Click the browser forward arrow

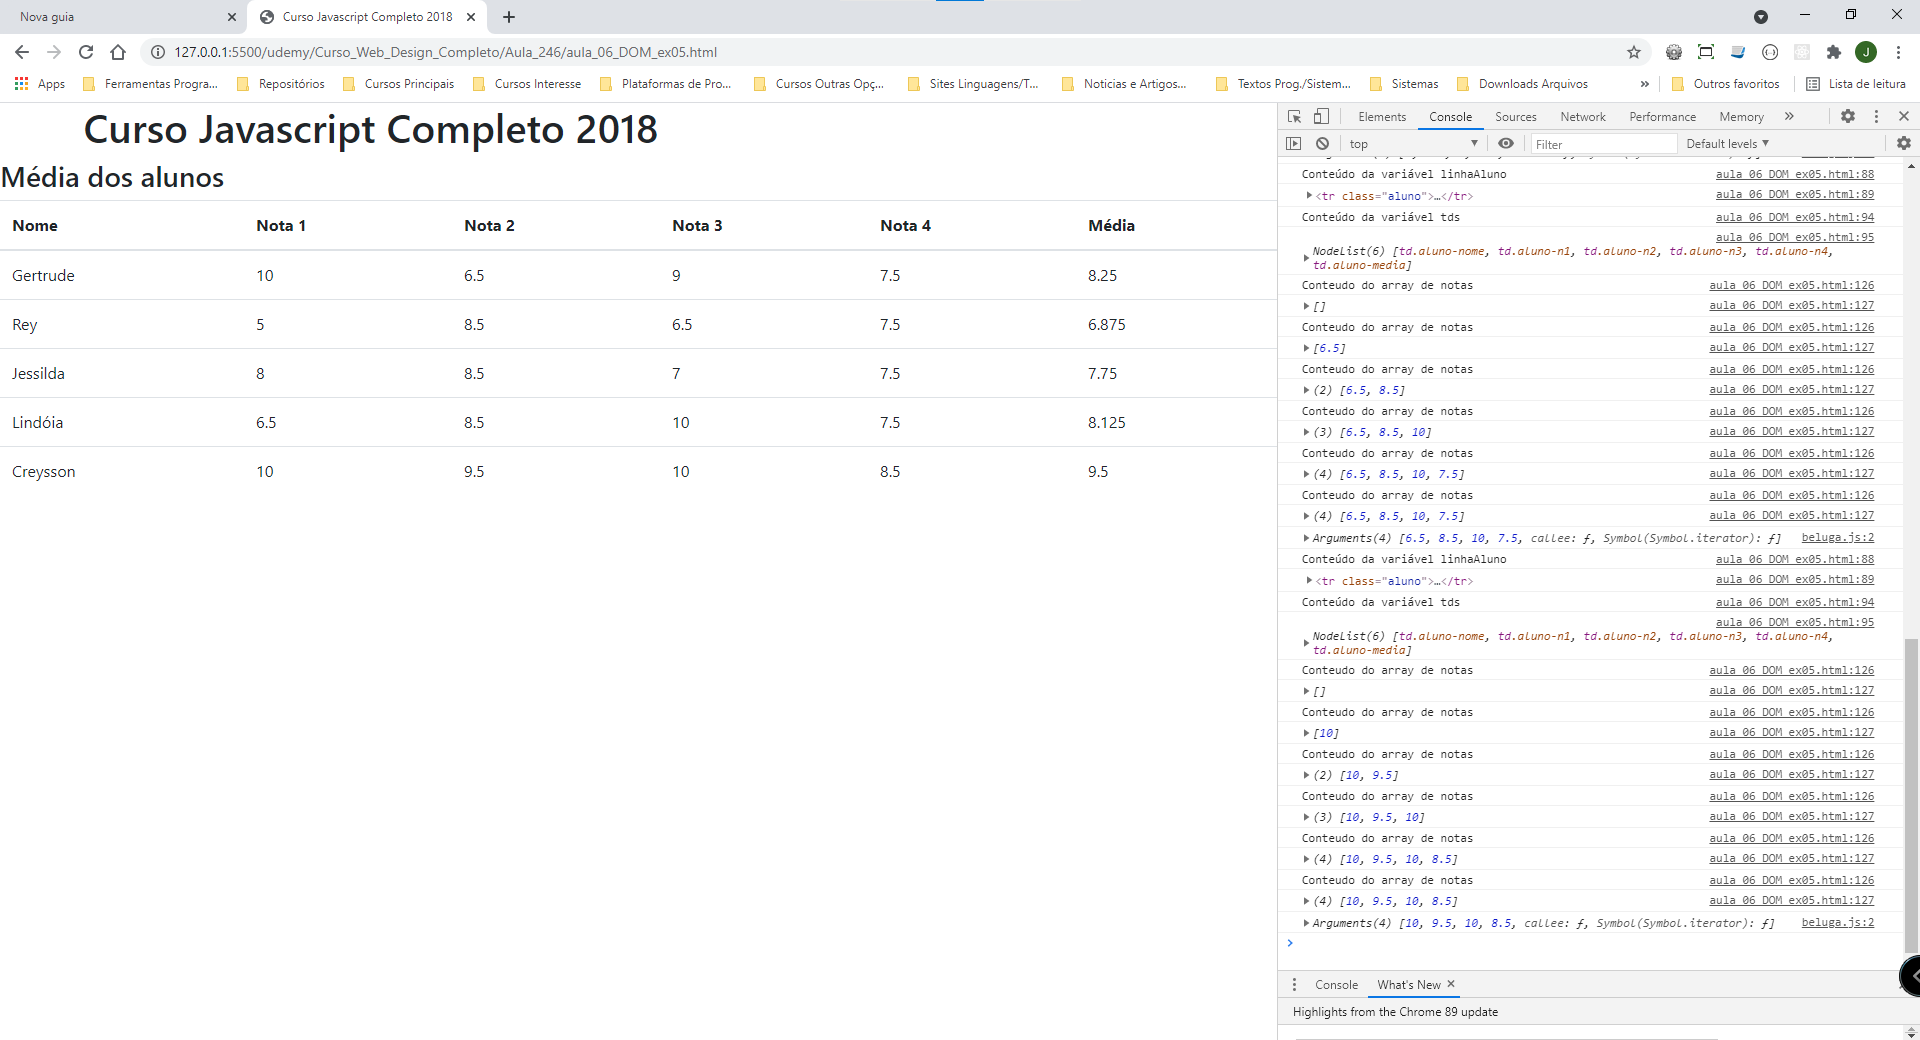click(x=54, y=52)
